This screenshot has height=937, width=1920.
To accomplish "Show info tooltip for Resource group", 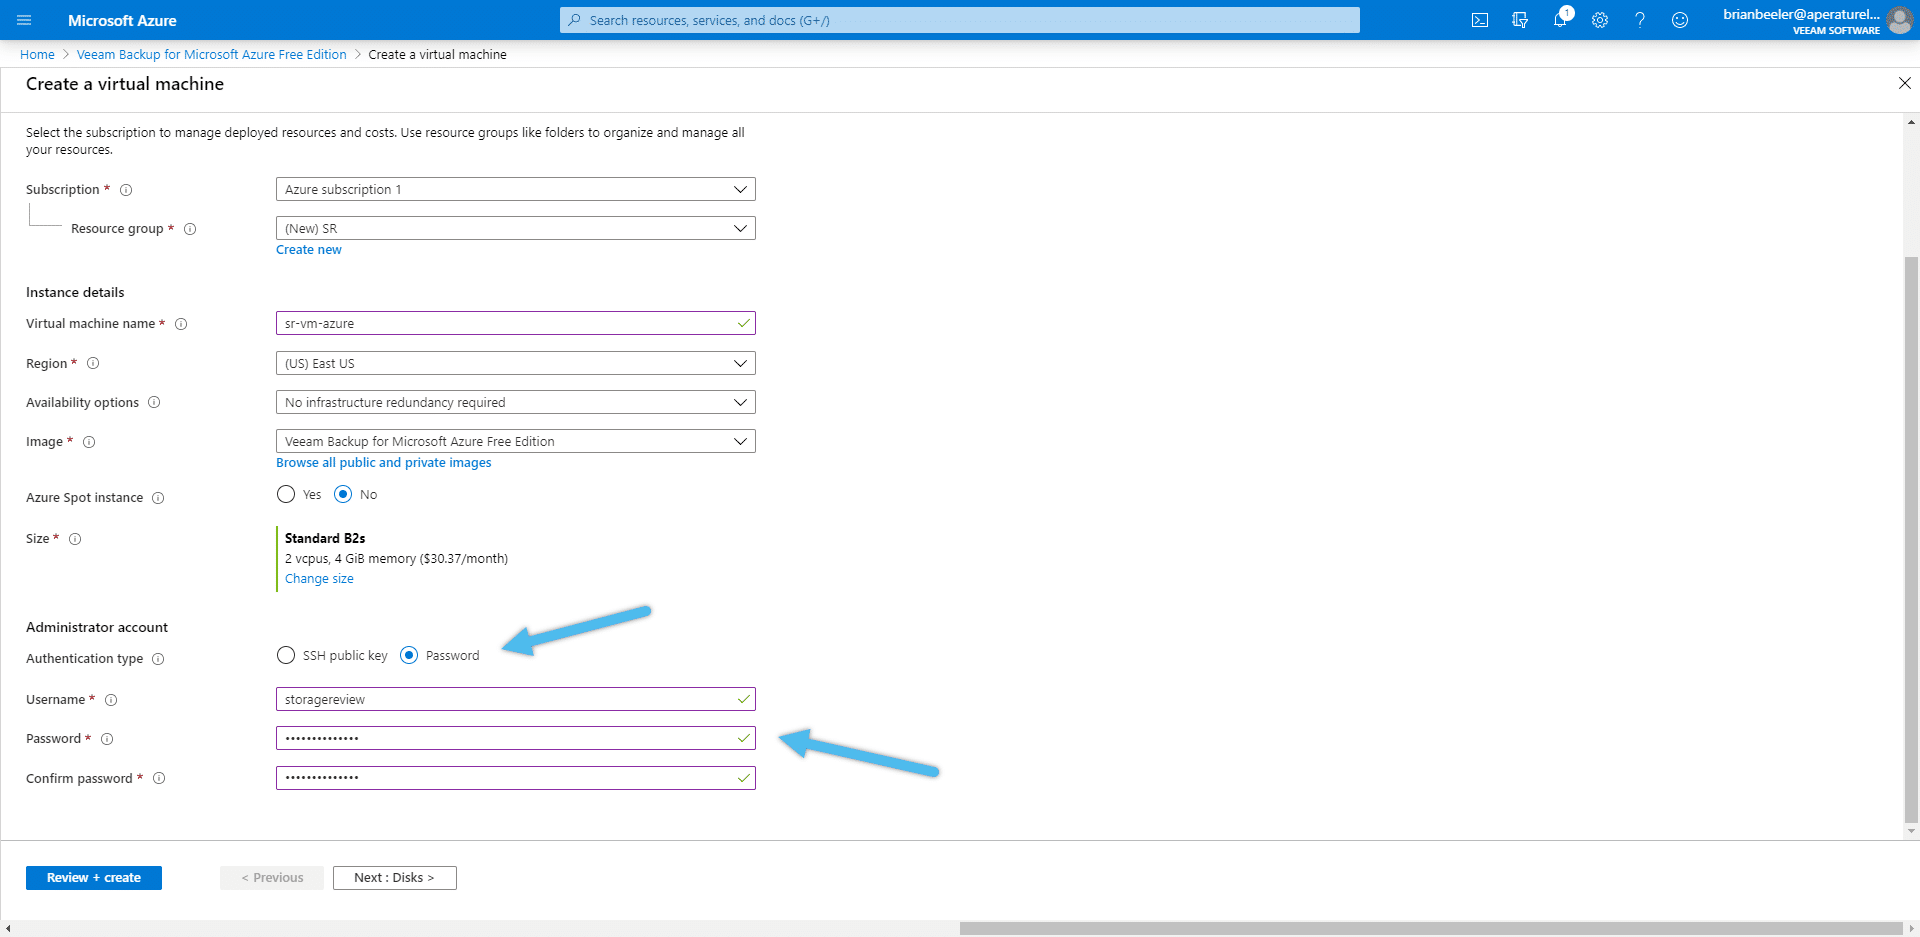I will coord(190,229).
